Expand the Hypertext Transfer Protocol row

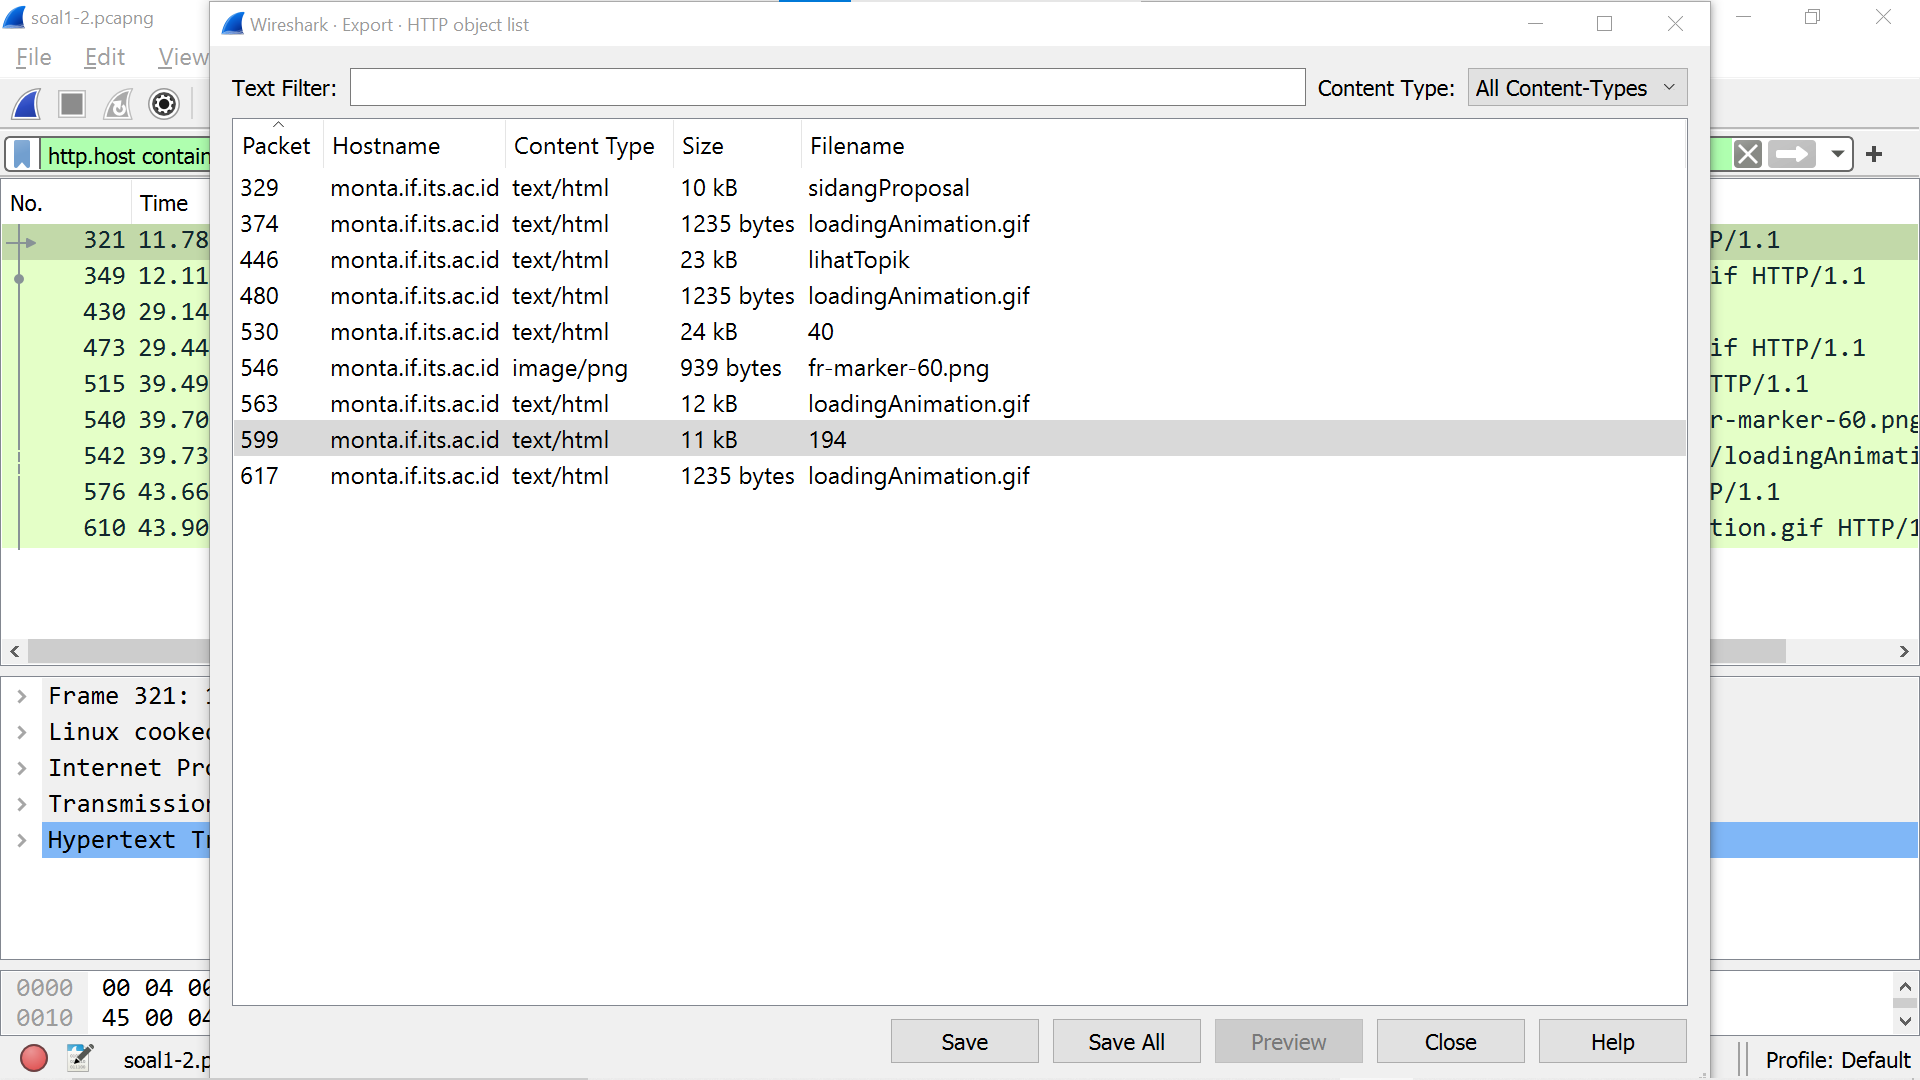click(x=22, y=840)
